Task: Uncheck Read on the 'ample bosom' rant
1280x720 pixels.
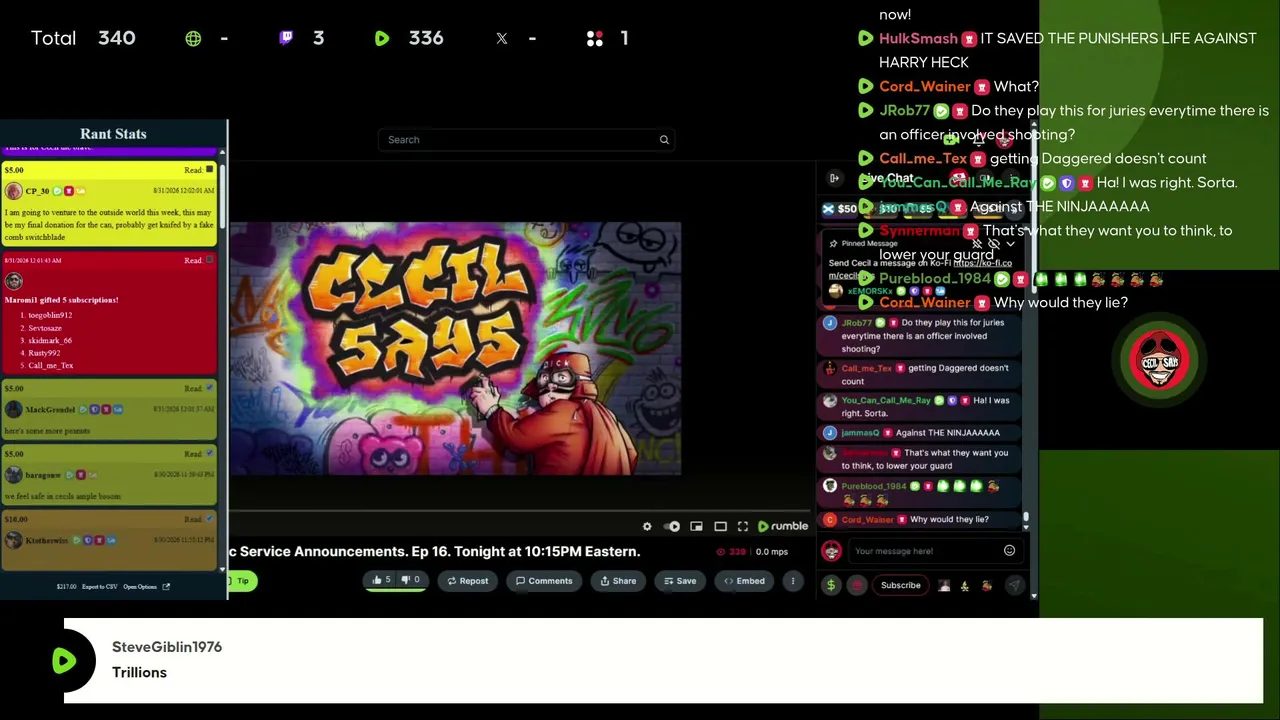Action: click(209, 454)
